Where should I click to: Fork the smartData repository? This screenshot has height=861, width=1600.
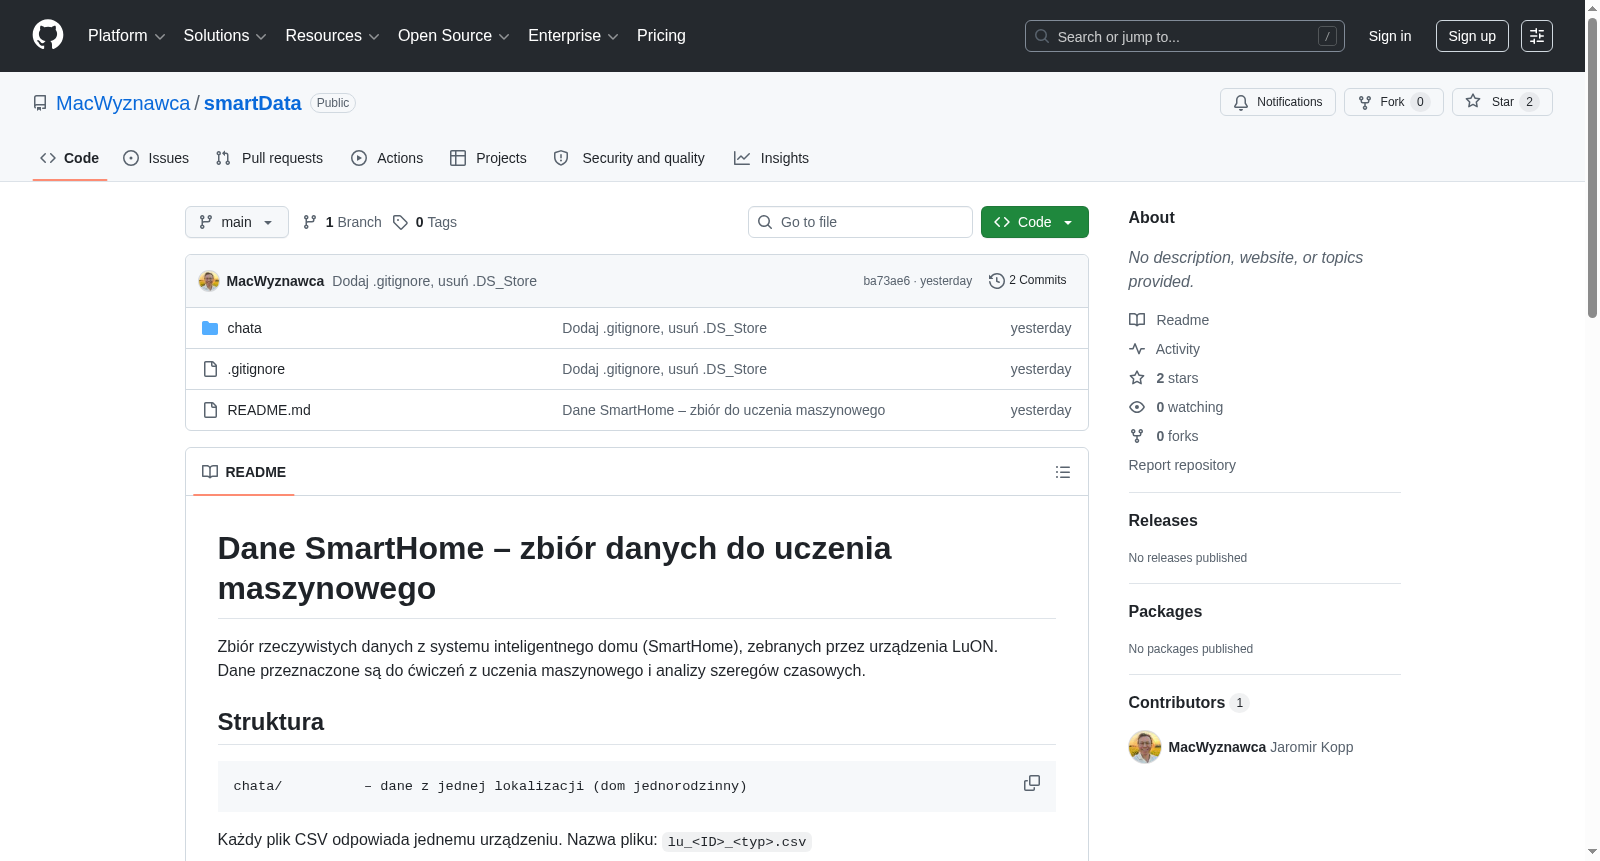click(x=1393, y=102)
